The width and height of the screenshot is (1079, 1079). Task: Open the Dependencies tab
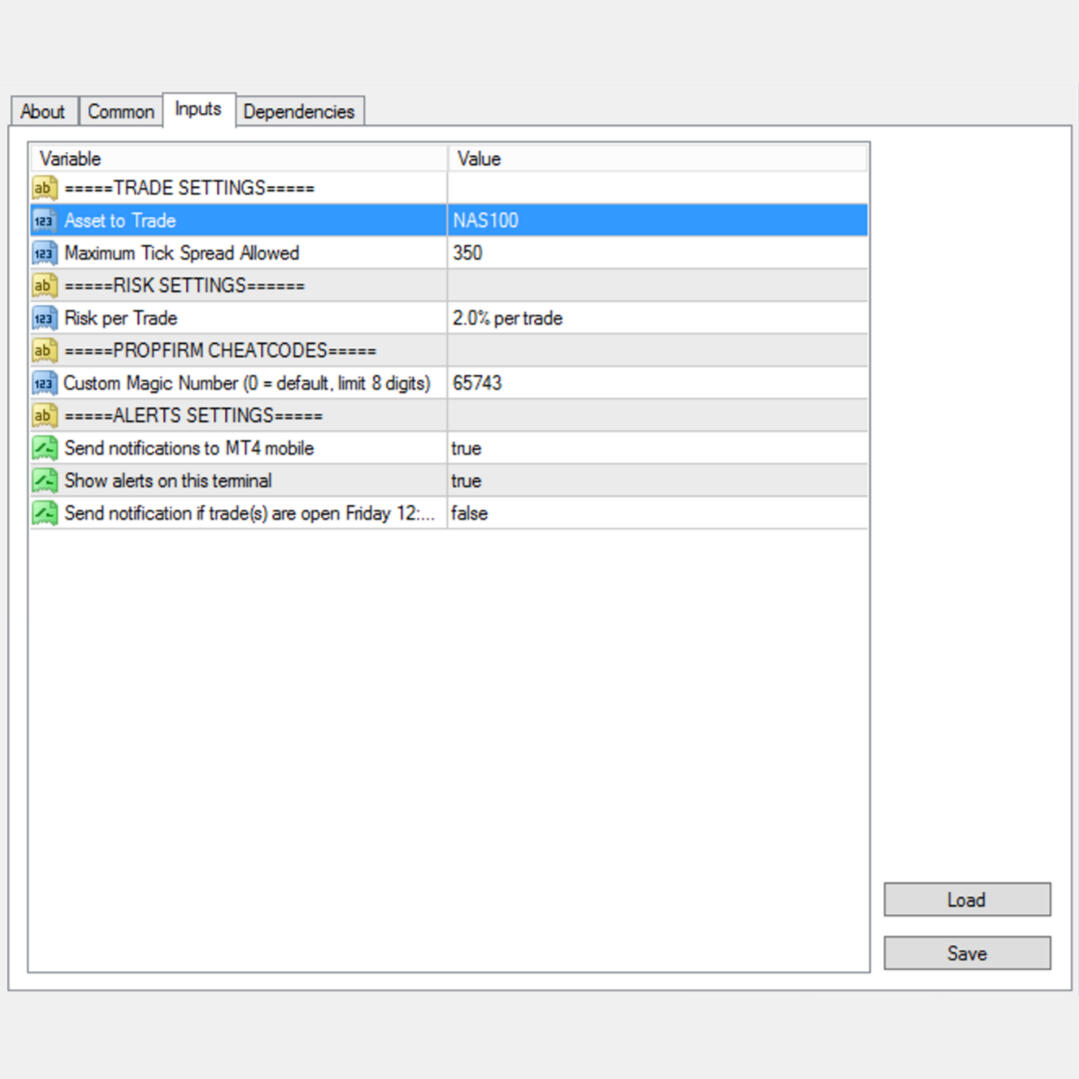(299, 112)
